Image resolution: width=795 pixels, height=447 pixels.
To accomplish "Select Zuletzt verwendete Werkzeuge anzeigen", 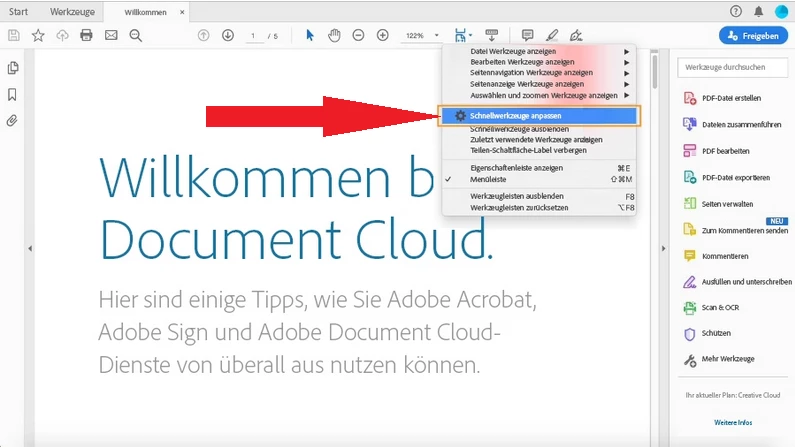I will coord(539,139).
